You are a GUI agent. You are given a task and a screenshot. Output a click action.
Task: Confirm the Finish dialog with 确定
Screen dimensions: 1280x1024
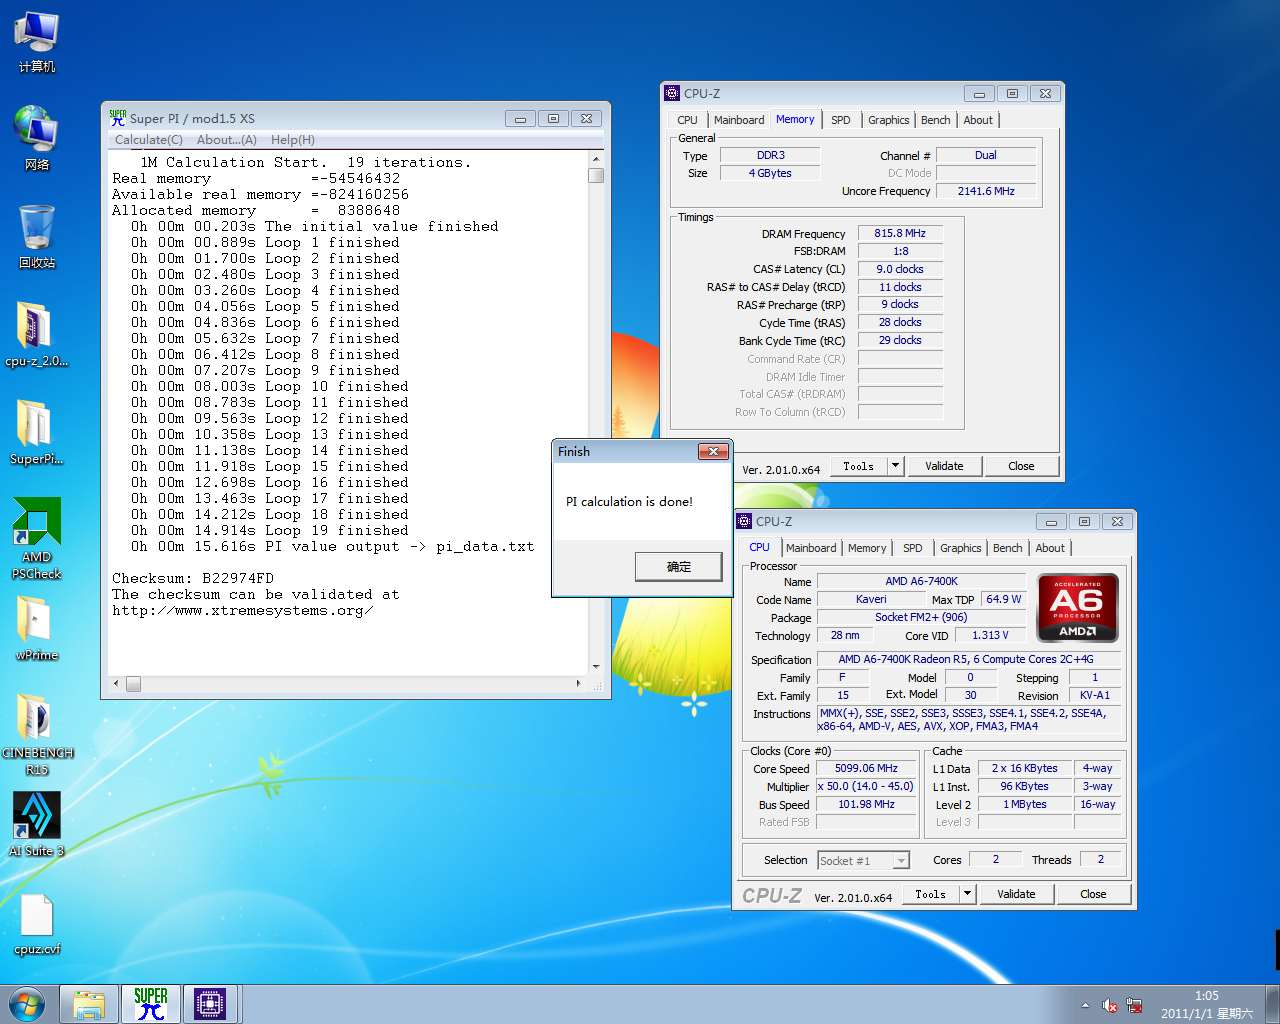(x=679, y=567)
